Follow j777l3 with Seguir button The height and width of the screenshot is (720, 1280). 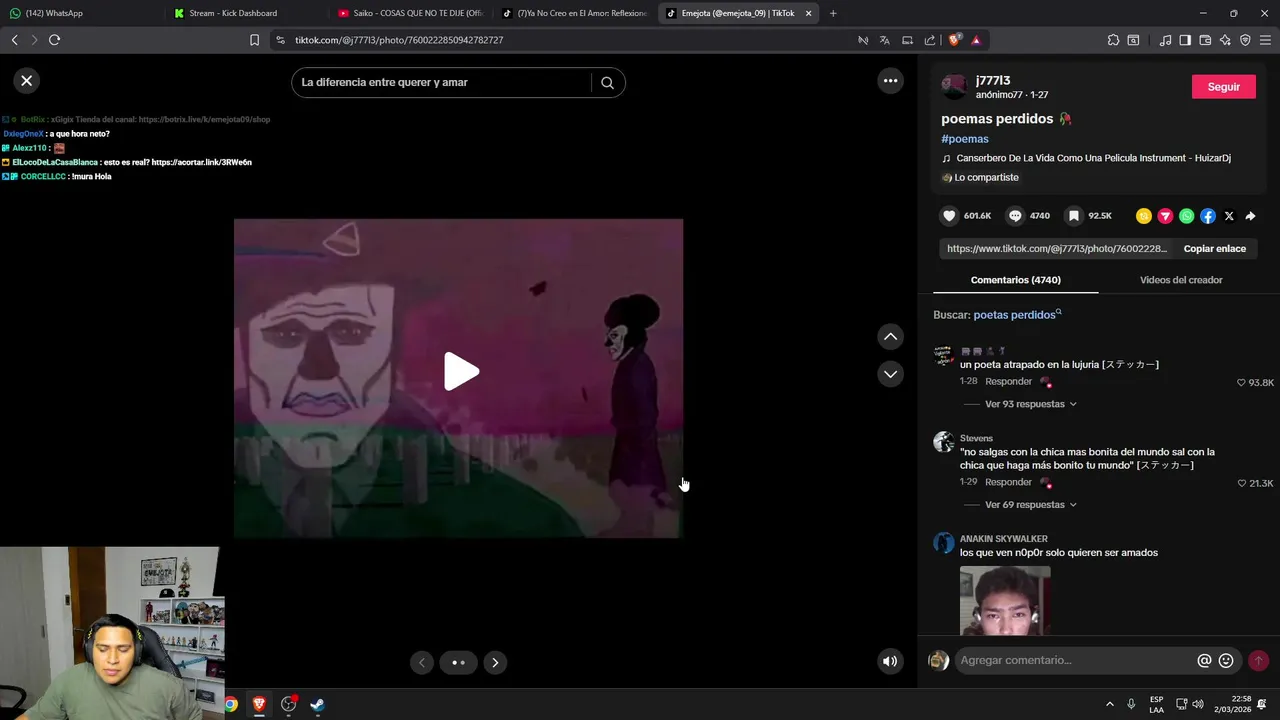coord(1223,87)
